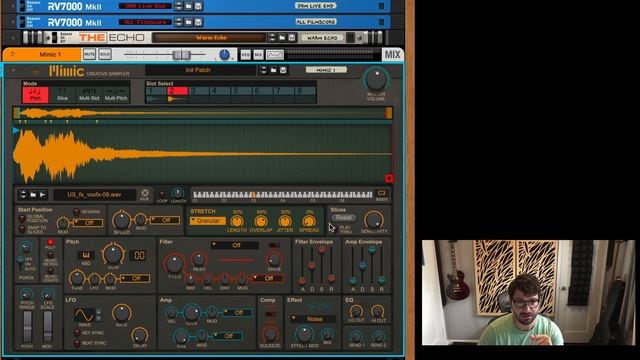Toggle the Loop button

click(x=162, y=194)
